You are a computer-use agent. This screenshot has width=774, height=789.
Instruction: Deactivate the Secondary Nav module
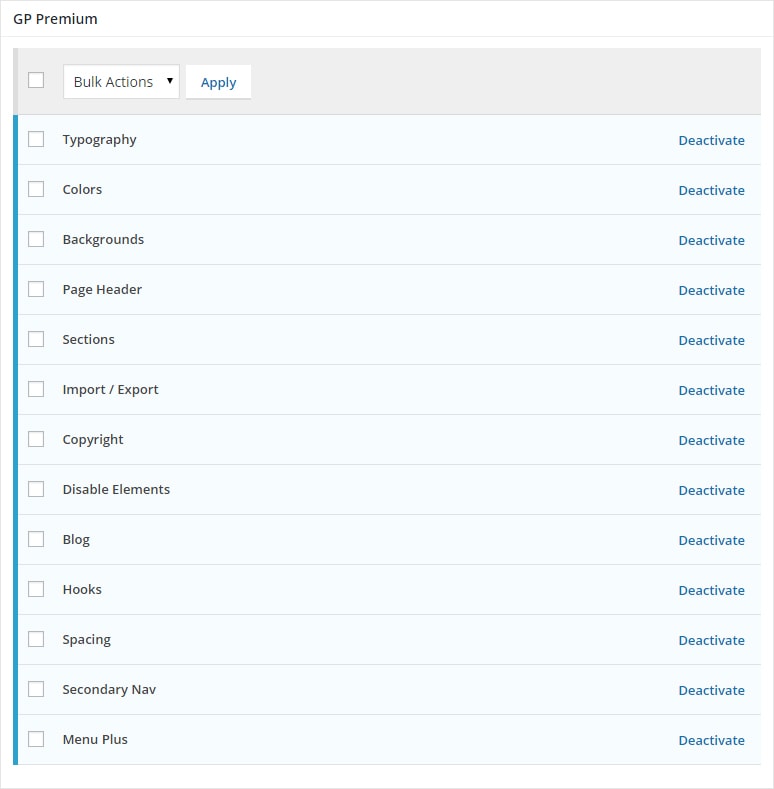712,690
